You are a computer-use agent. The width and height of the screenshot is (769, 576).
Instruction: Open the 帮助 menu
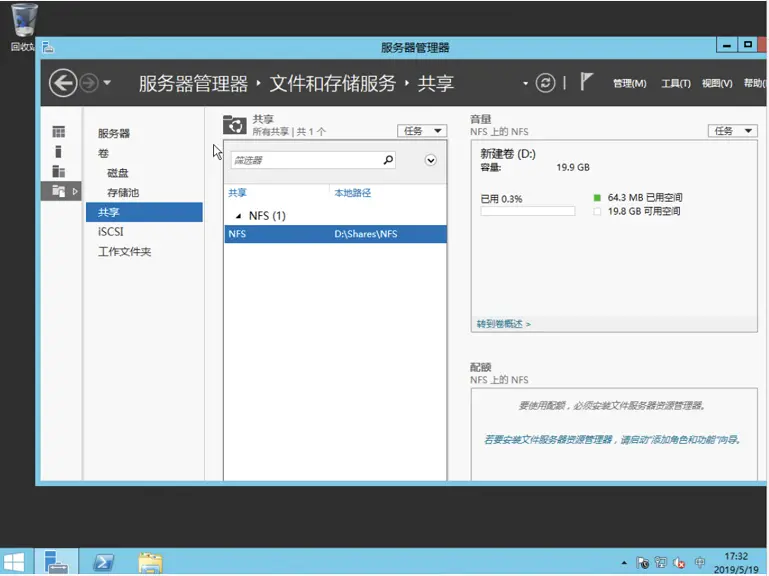coord(754,83)
